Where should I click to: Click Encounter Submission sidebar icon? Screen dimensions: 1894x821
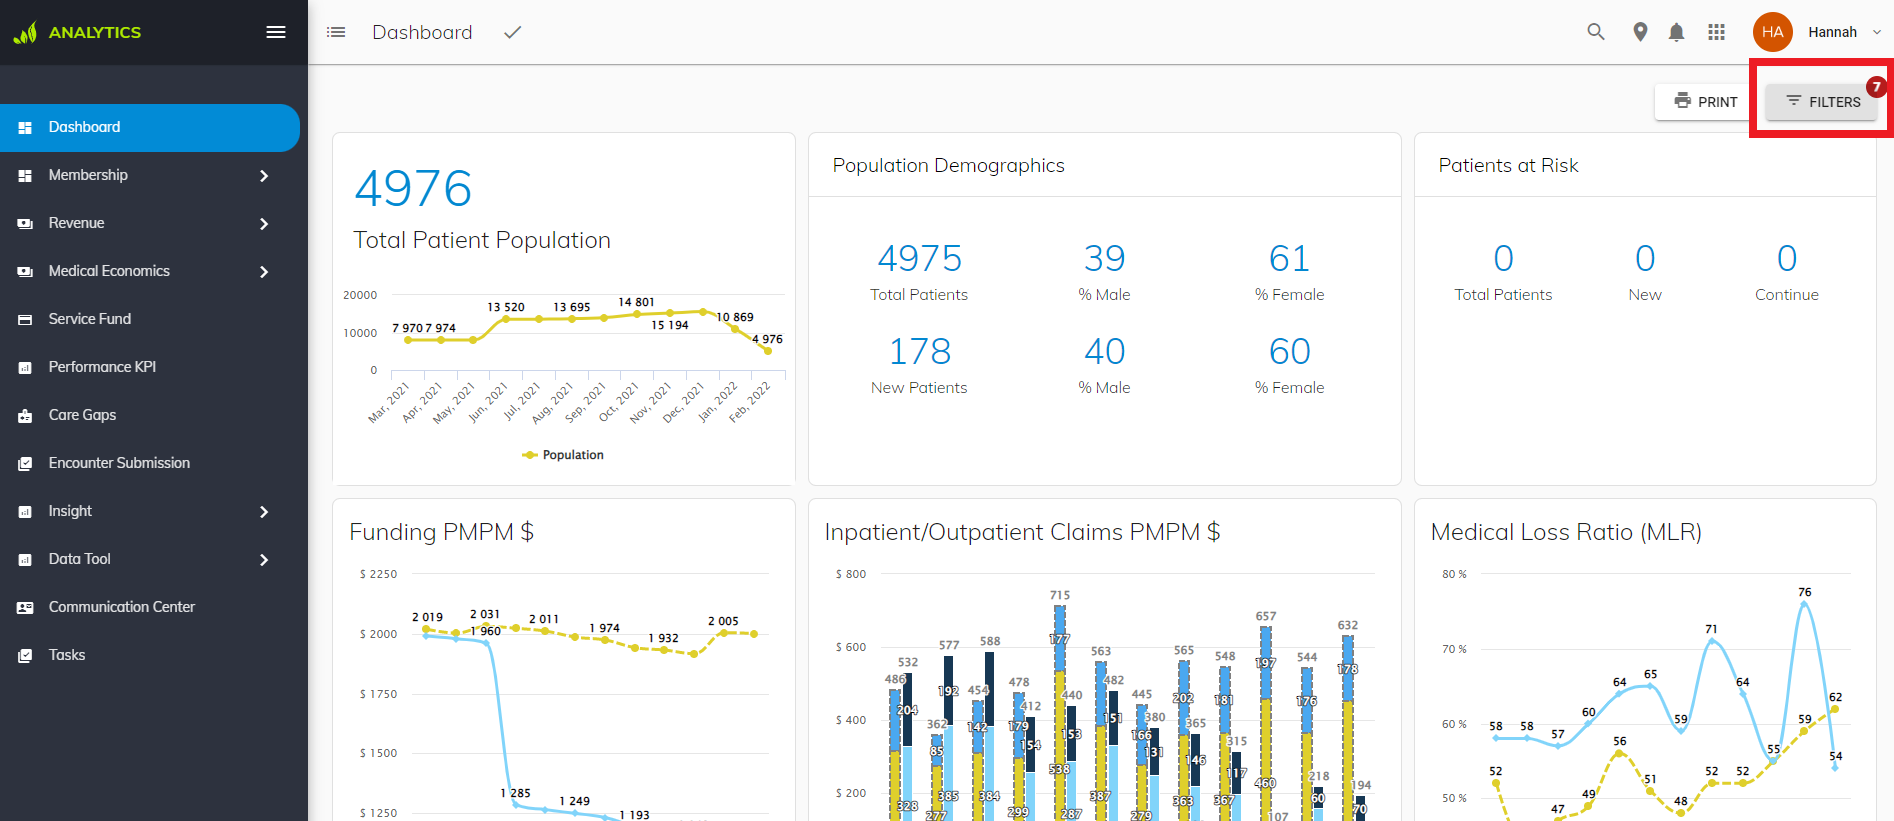(x=25, y=464)
